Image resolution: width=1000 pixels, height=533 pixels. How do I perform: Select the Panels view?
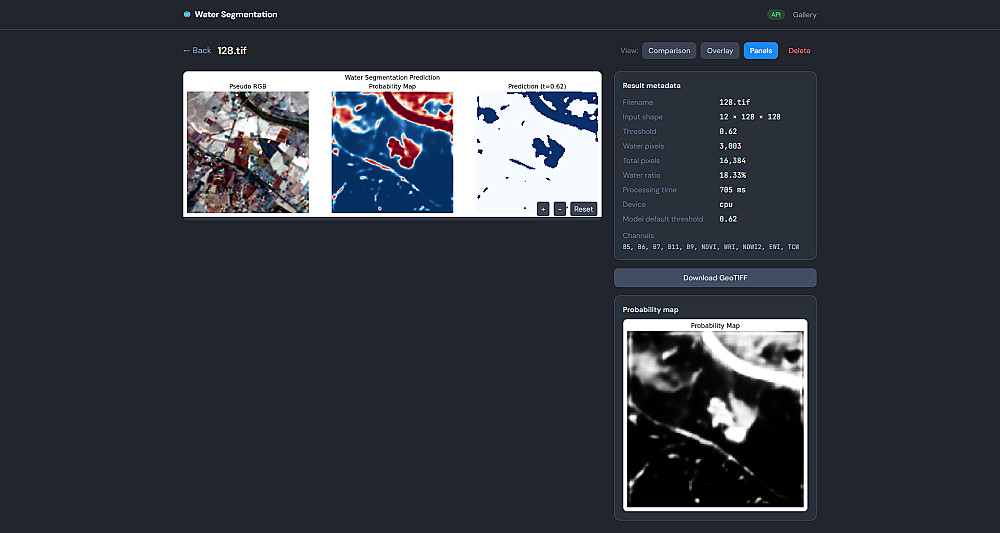pyautogui.click(x=761, y=50)
